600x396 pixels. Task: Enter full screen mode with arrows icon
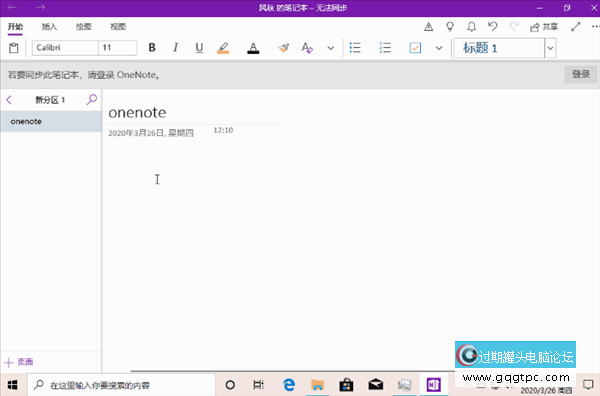576,27
